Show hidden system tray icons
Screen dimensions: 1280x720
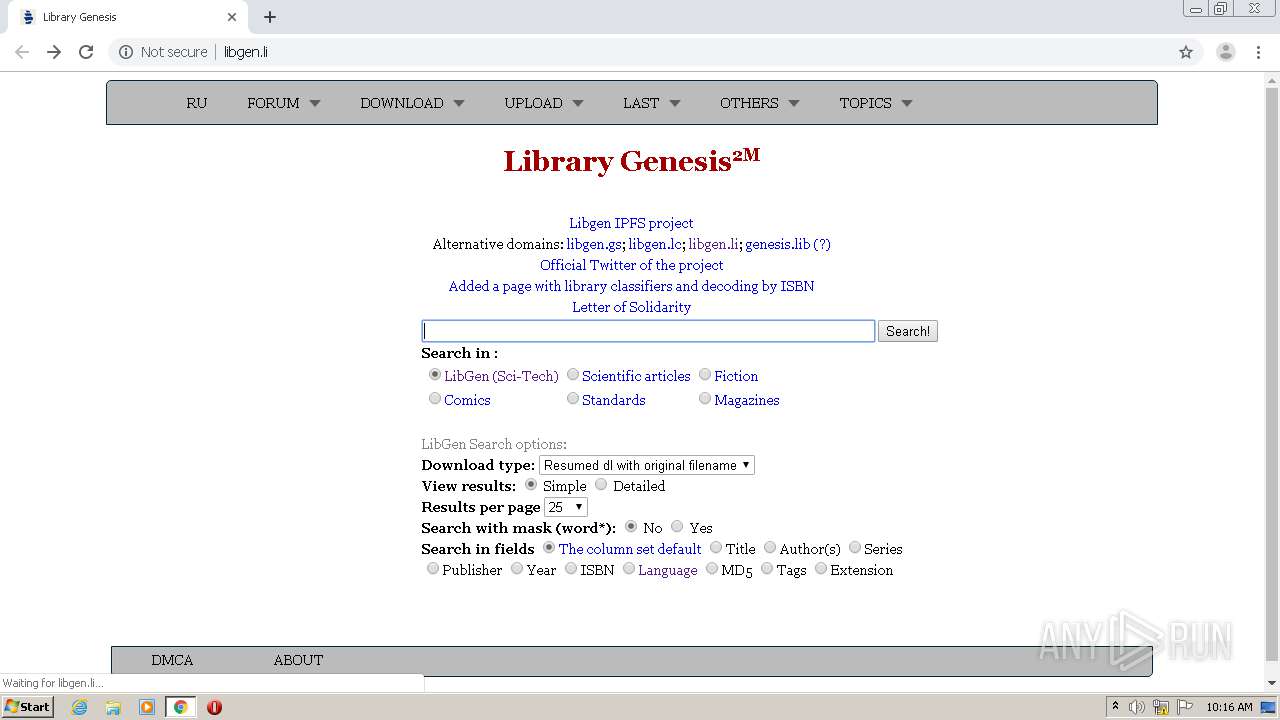point(1115,707)
